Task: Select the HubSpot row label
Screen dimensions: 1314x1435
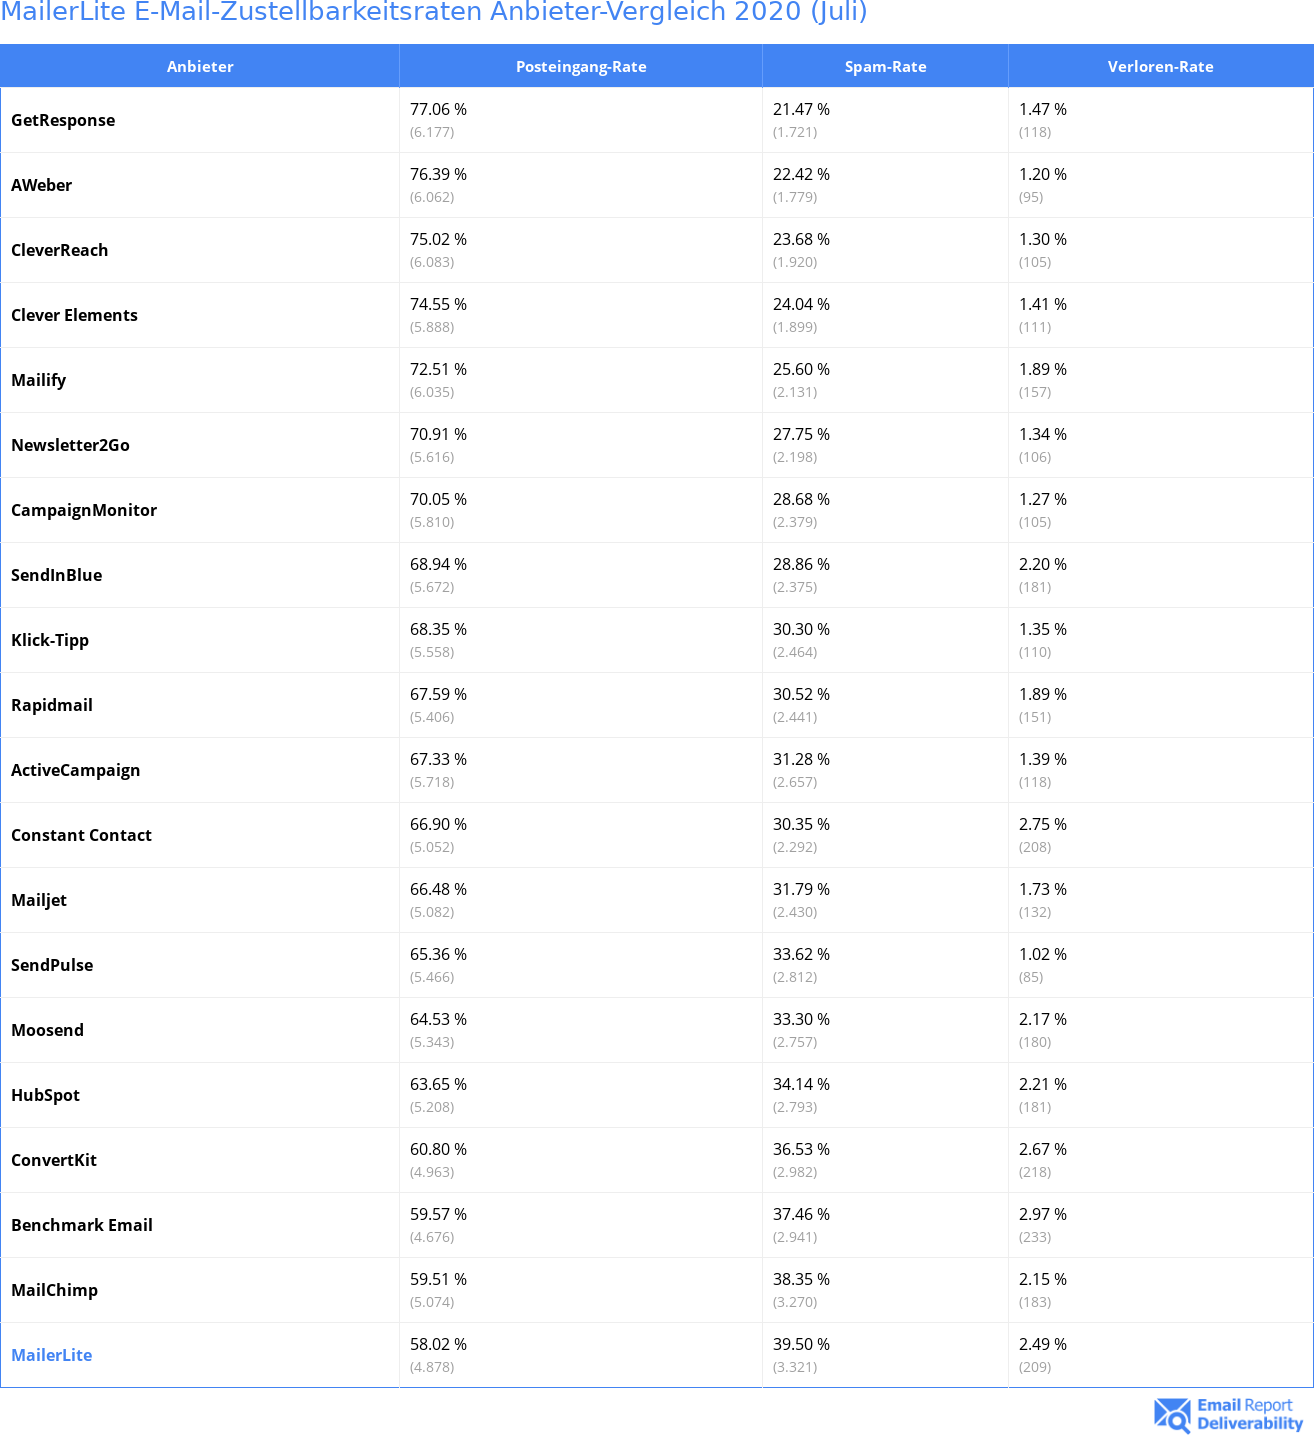Action: pos(46,1095)
